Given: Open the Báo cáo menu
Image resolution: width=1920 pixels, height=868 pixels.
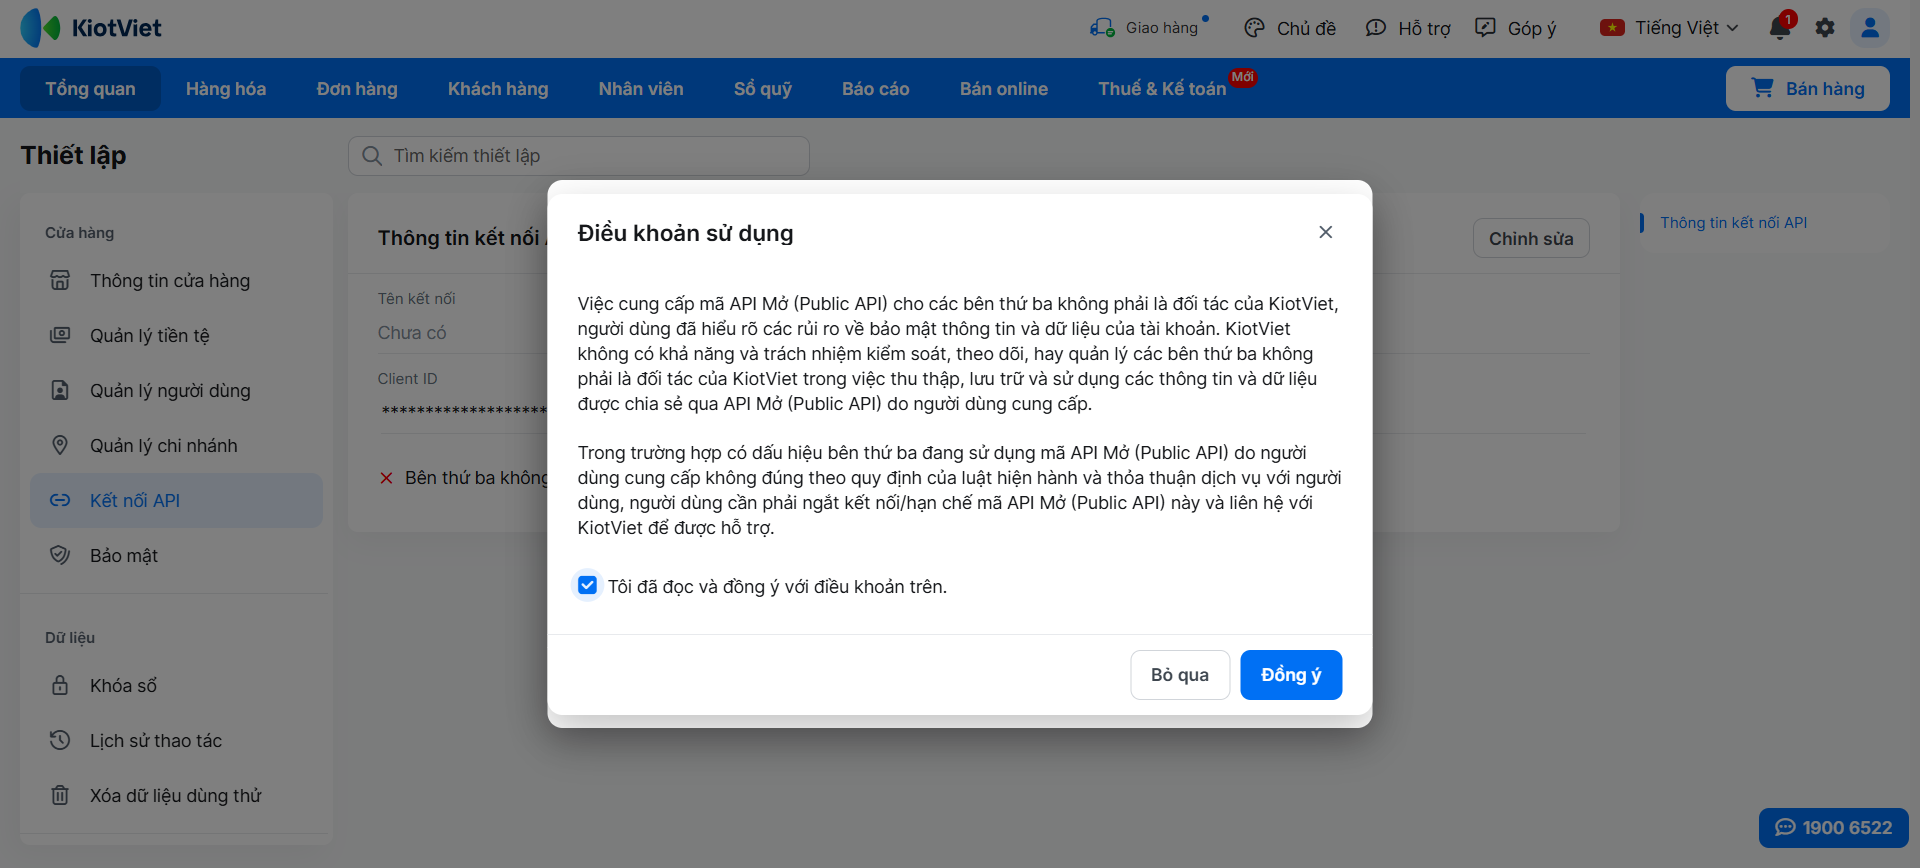Looking at the screenshot, I should tap(875, 89).
